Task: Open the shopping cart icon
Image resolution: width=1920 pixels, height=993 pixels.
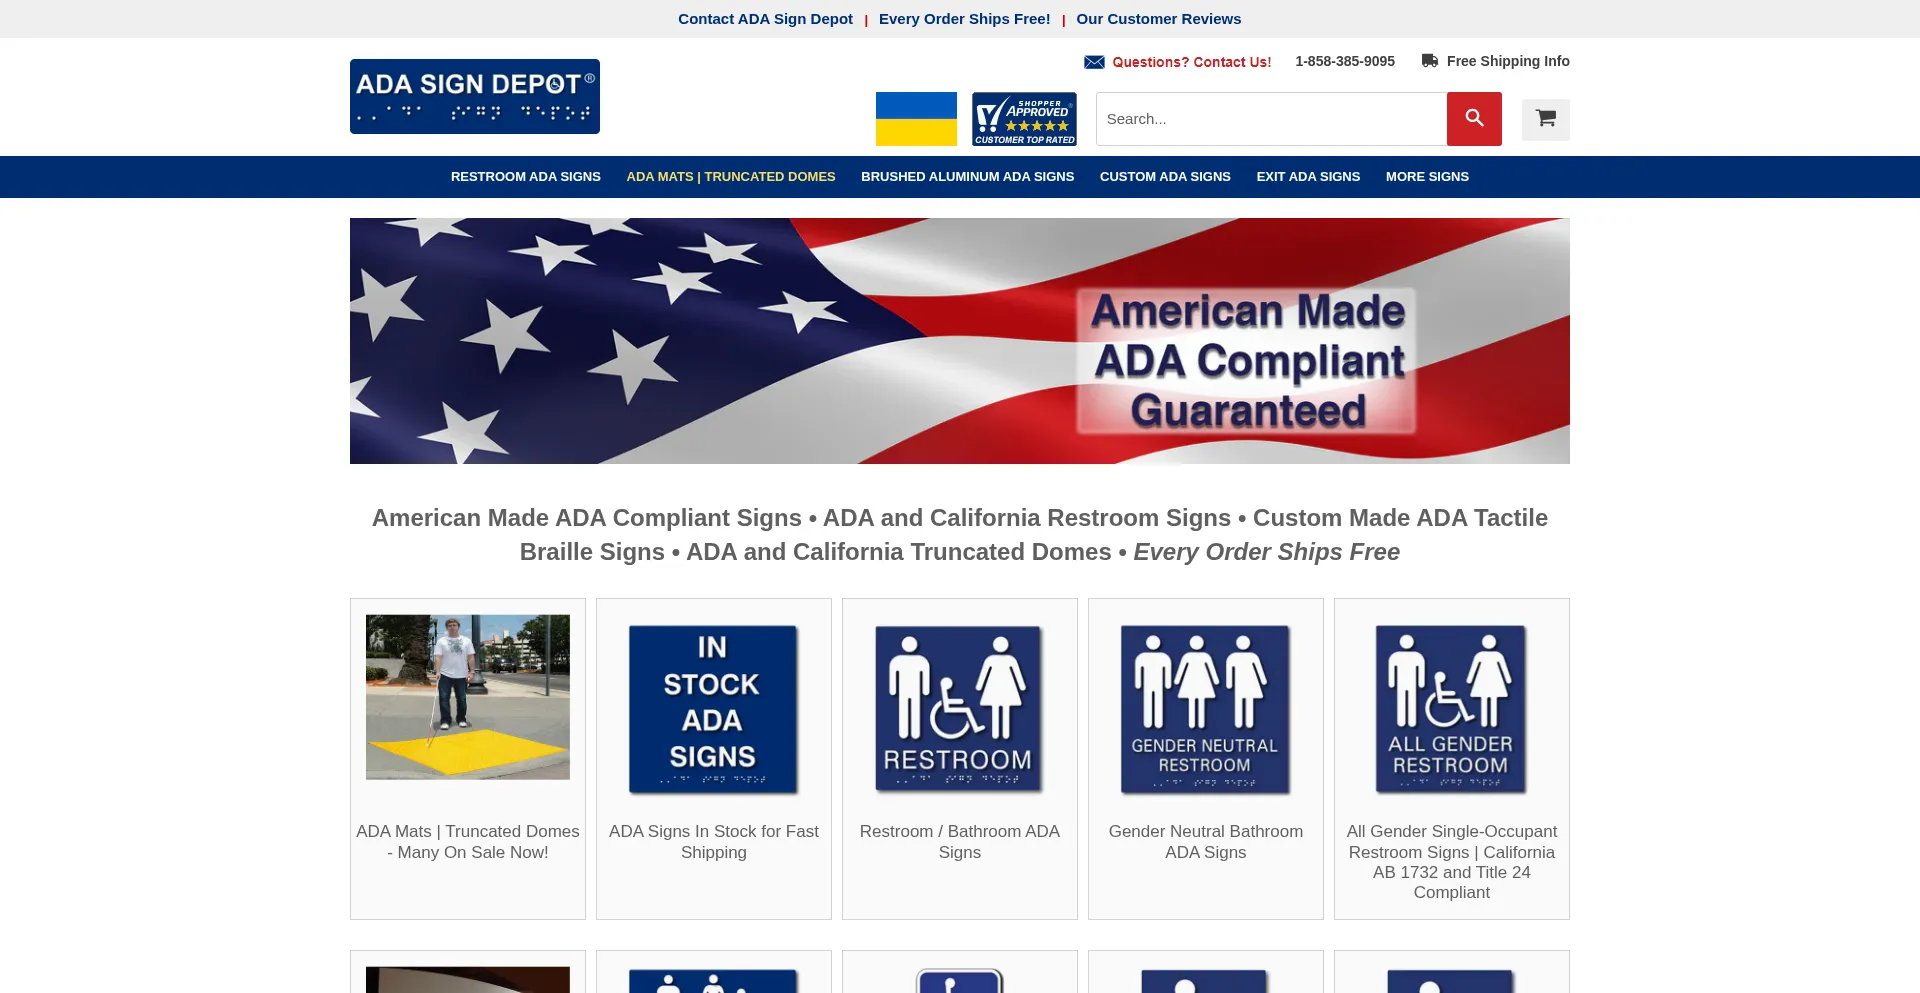Action: point(1546,119)
